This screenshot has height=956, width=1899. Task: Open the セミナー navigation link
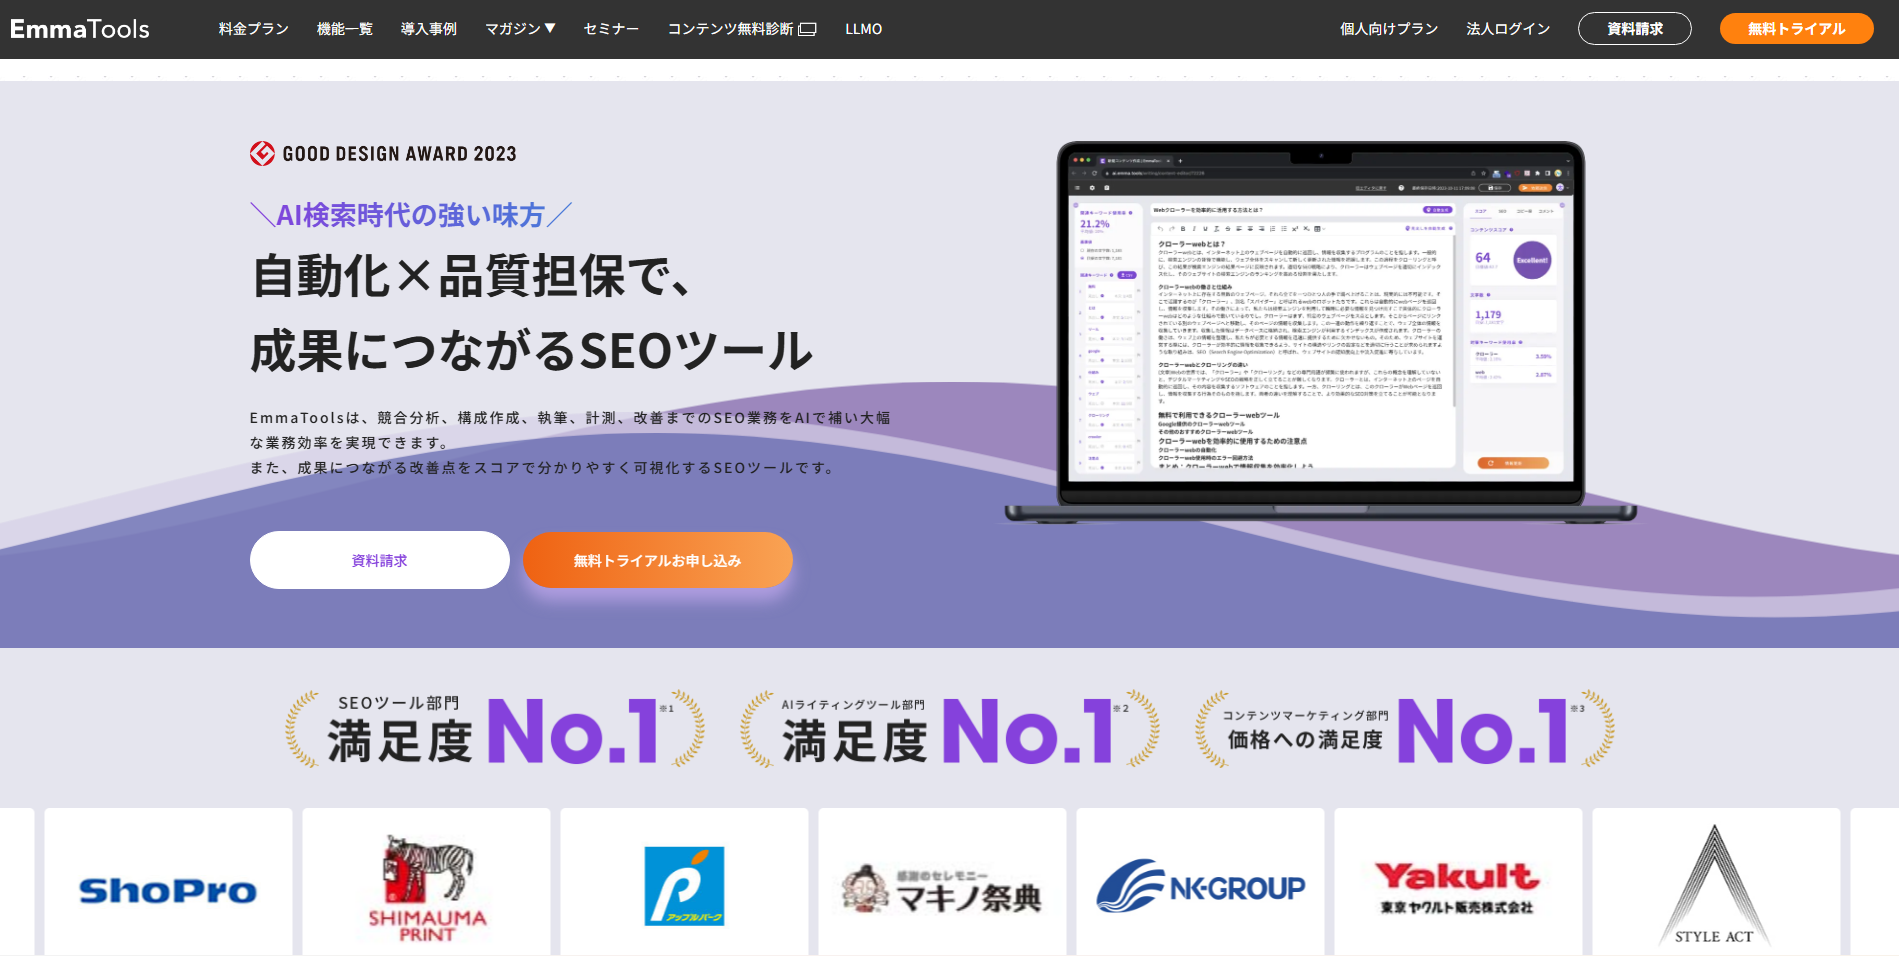pyautogui.click(x=611, y=29)
